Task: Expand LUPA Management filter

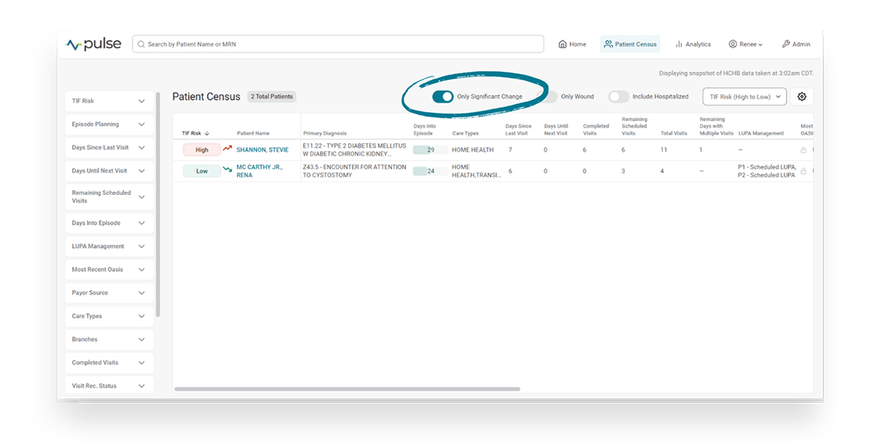Action: pos(109,246)
